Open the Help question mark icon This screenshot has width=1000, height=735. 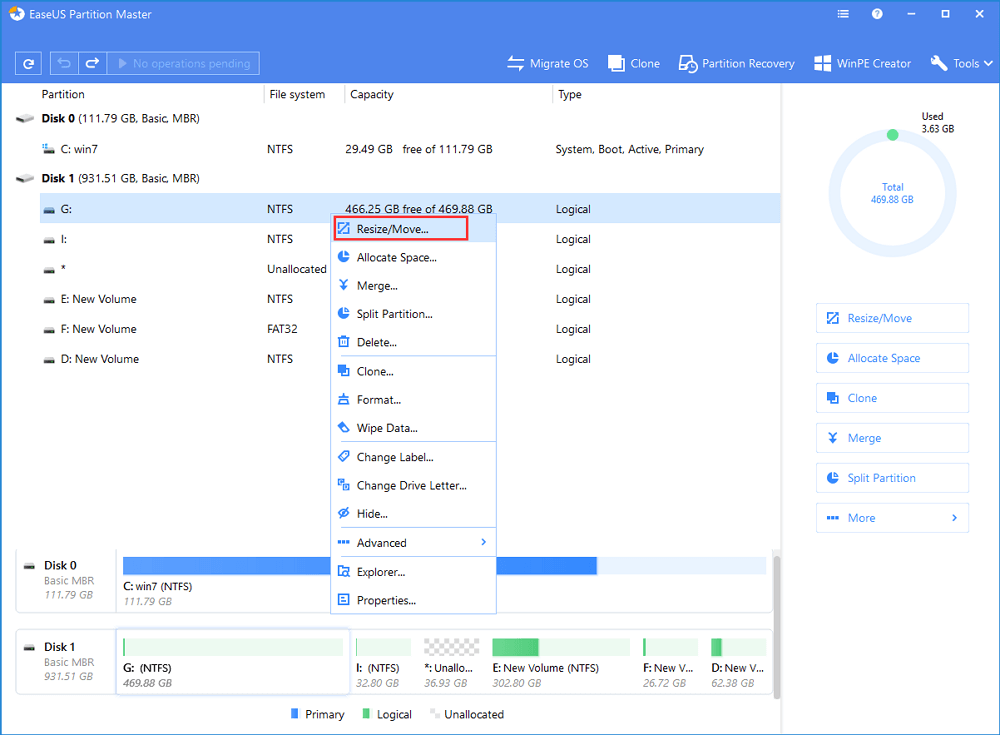click(x=878, y=14)
